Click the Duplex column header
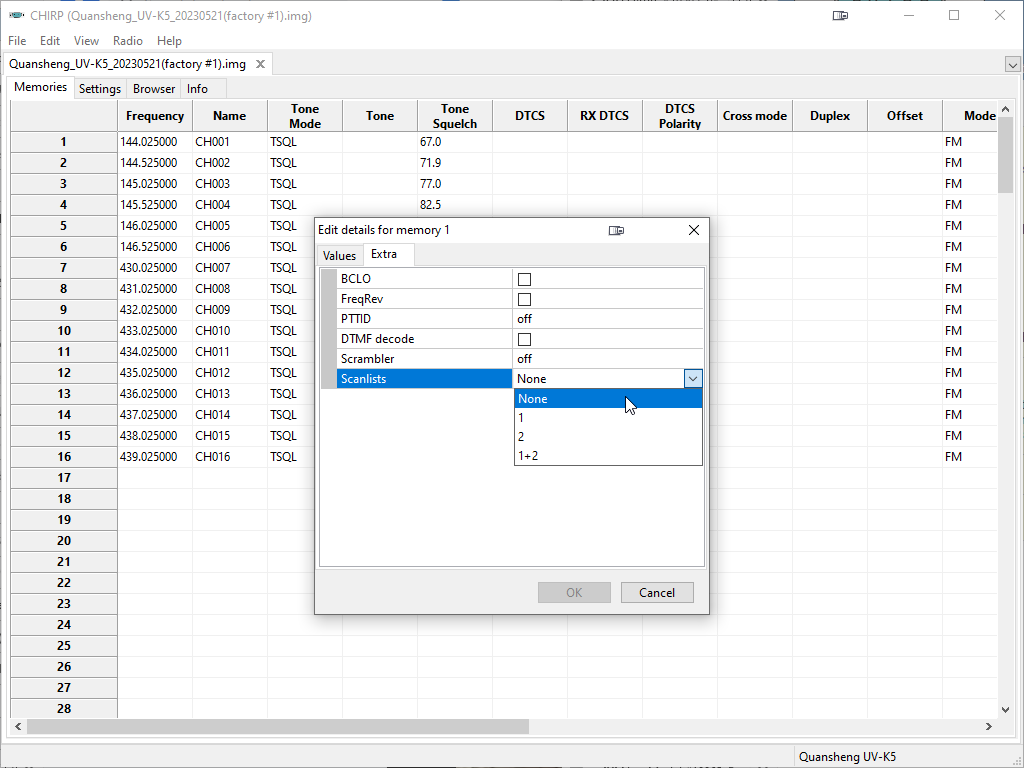Viewport: 1024px width, 768px height. pos(830,116)
